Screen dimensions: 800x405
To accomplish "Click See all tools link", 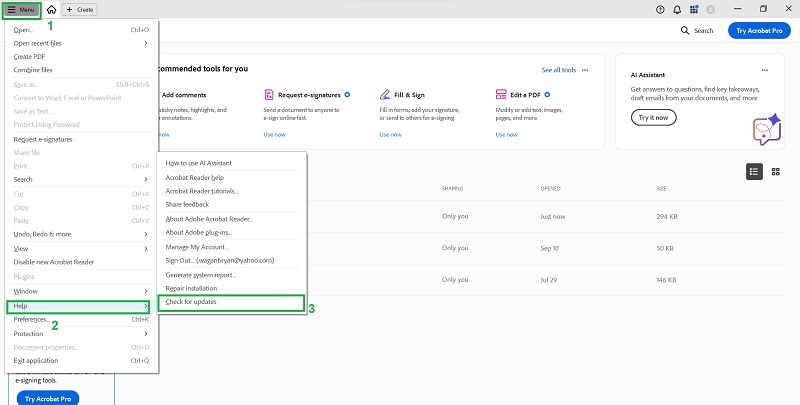I will tap(559, 70).
